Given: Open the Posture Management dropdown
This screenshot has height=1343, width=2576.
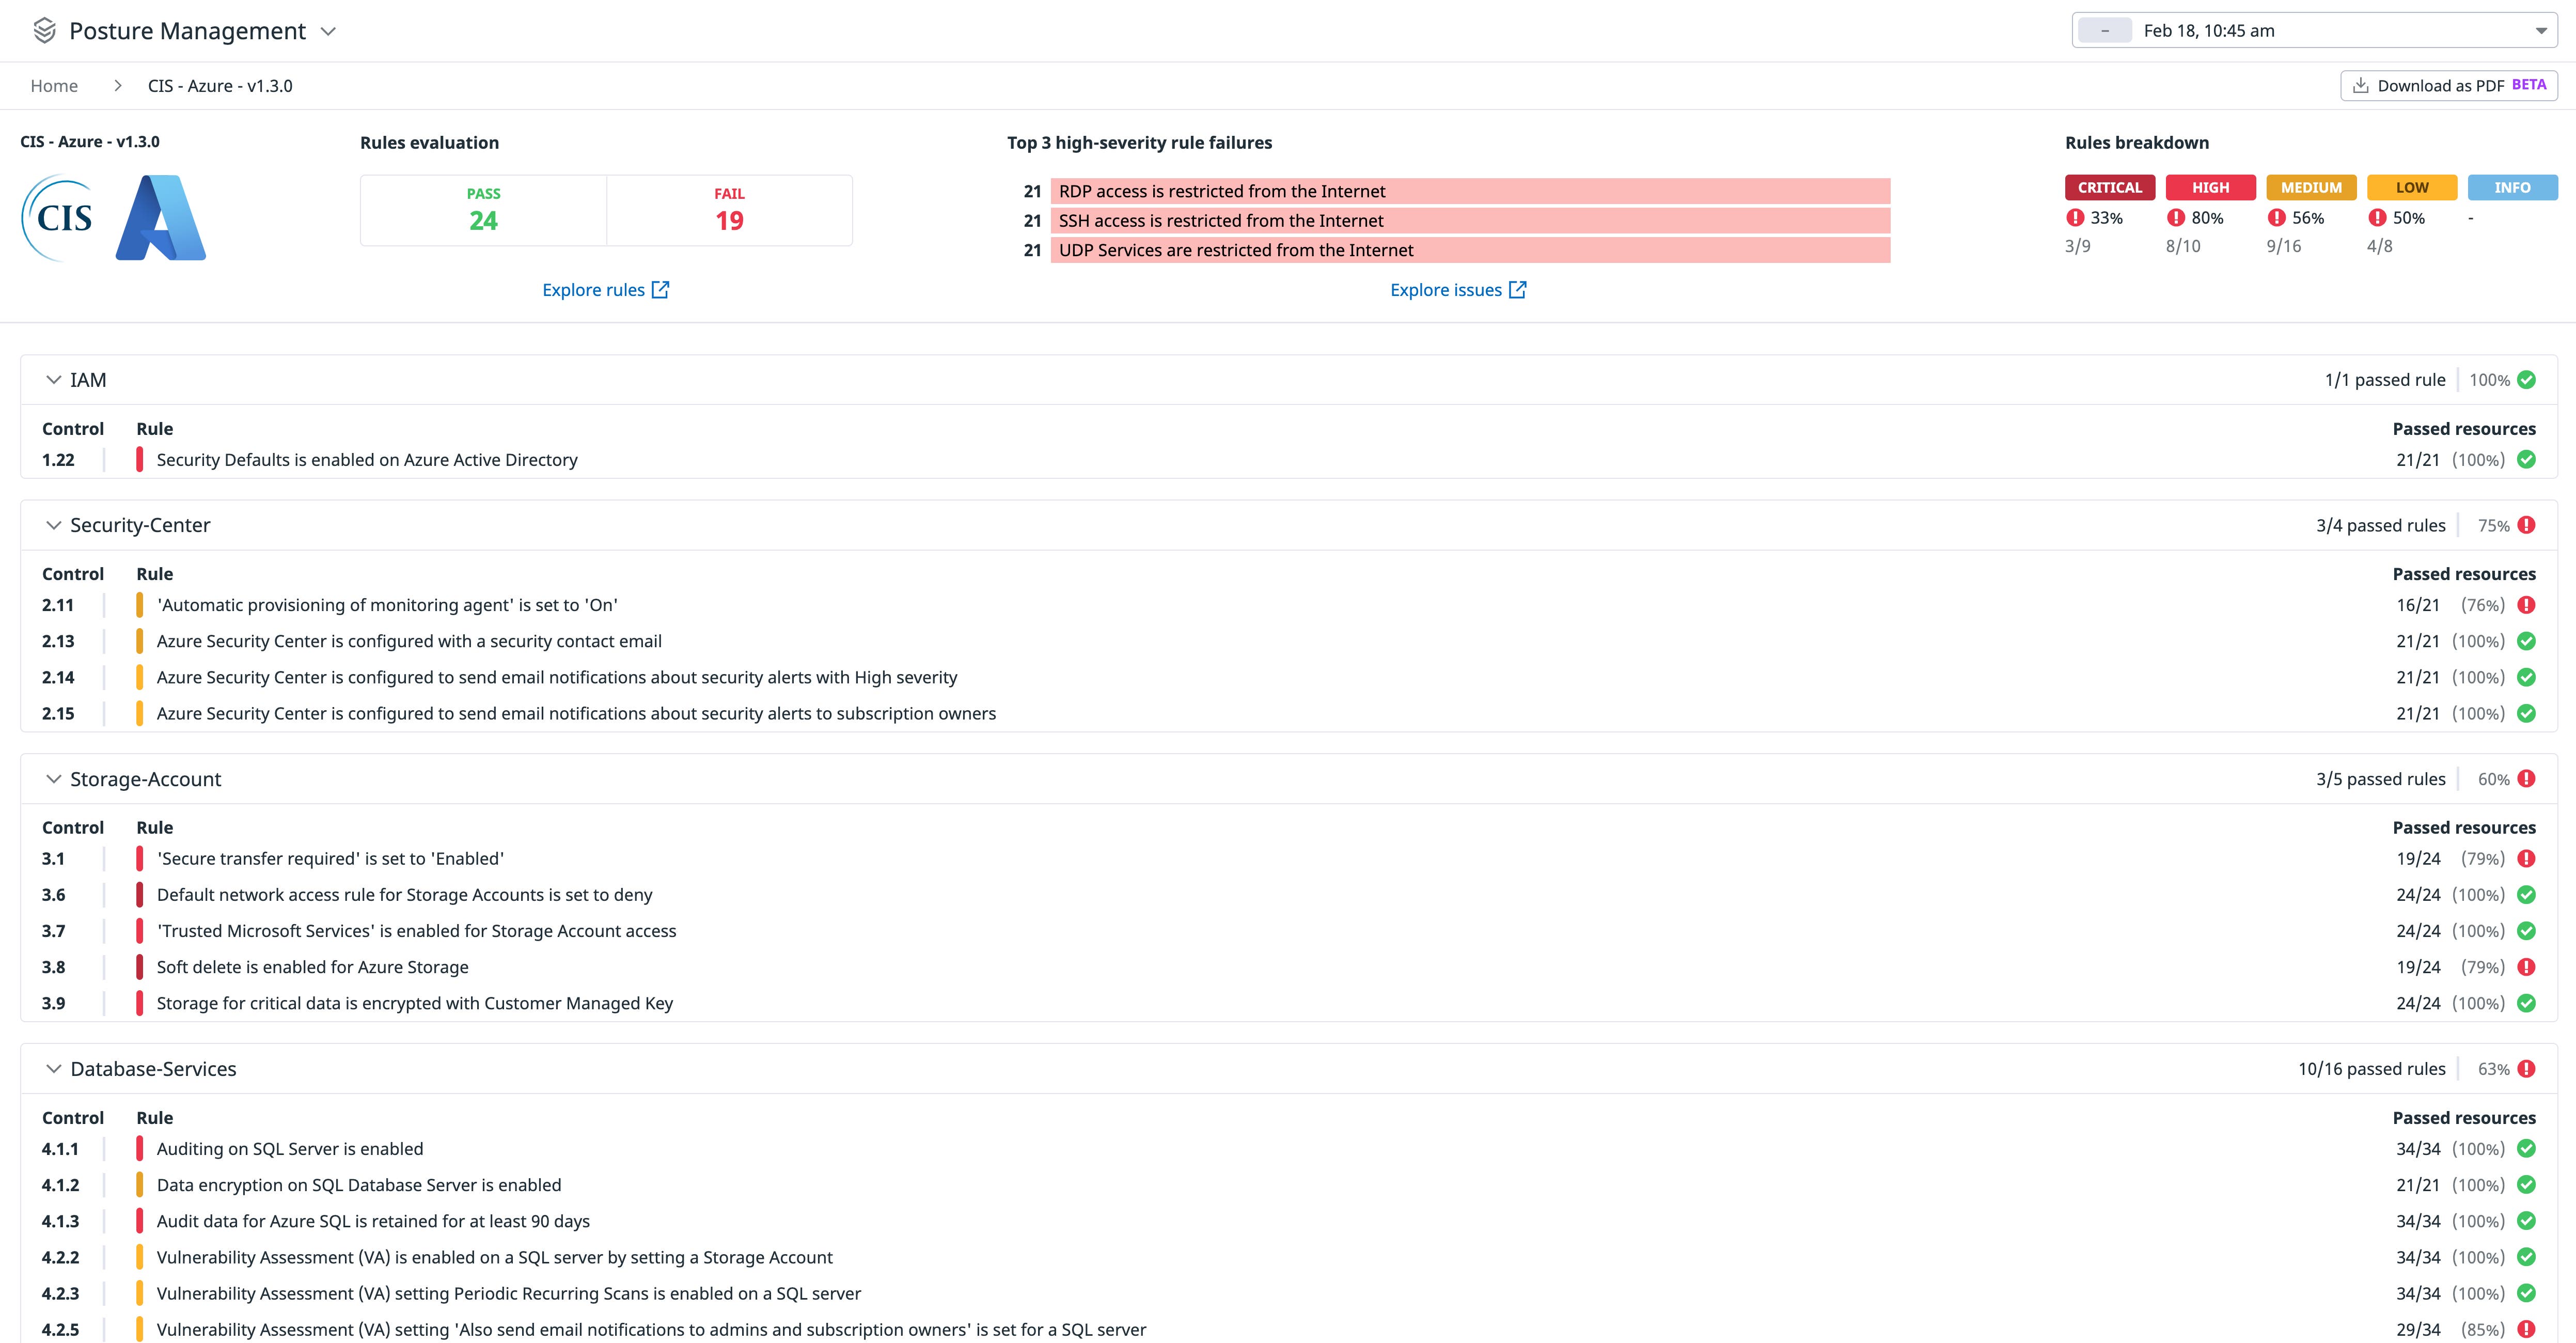Looking at the screenshot, I should point(329,31).
